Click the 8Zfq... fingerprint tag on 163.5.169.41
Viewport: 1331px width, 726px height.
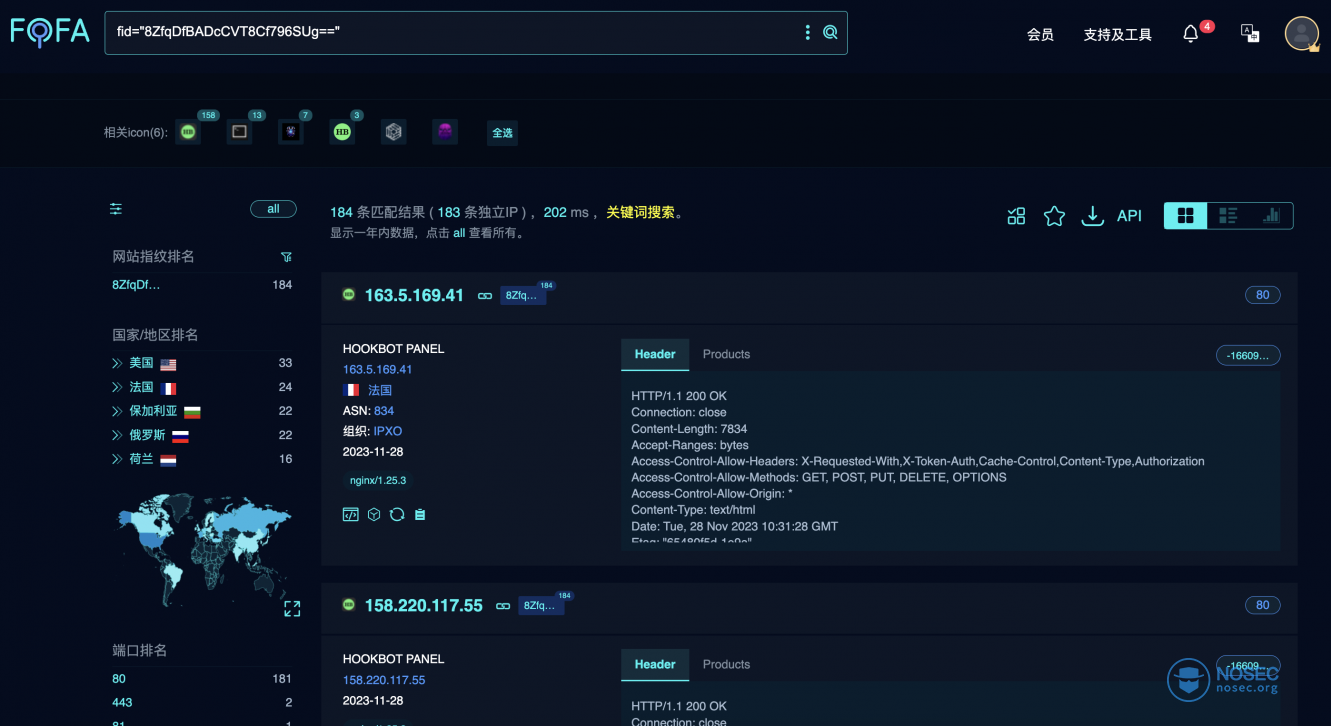[x=523, y=295]
